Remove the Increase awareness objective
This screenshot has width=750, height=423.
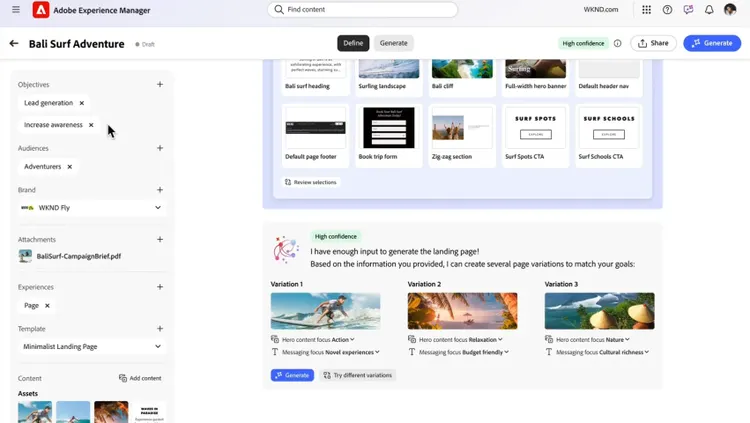(91, 125)
